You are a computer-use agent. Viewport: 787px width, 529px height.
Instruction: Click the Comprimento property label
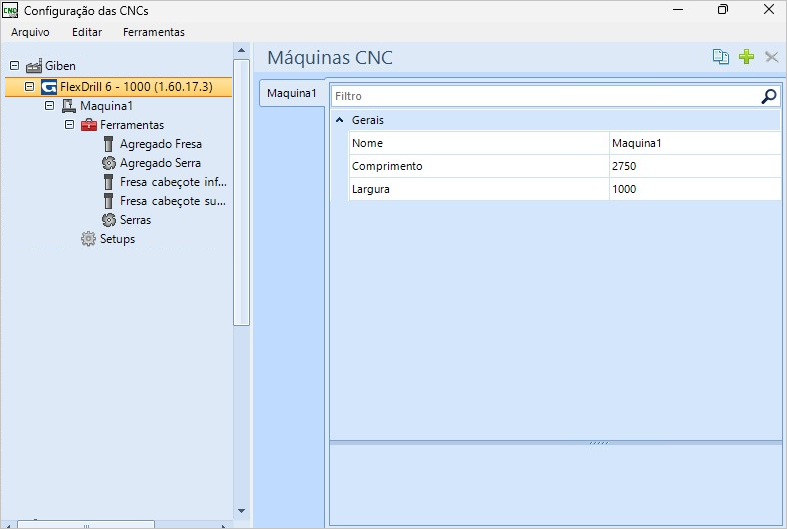click(387, 166)
